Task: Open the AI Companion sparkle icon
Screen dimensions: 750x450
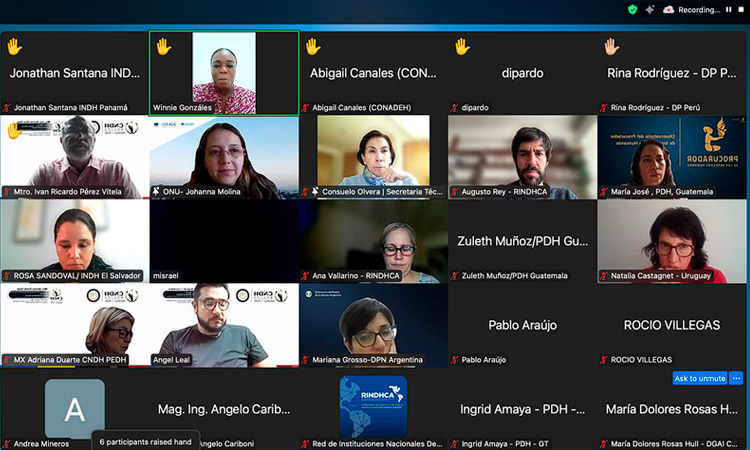Action: (651, 9)
